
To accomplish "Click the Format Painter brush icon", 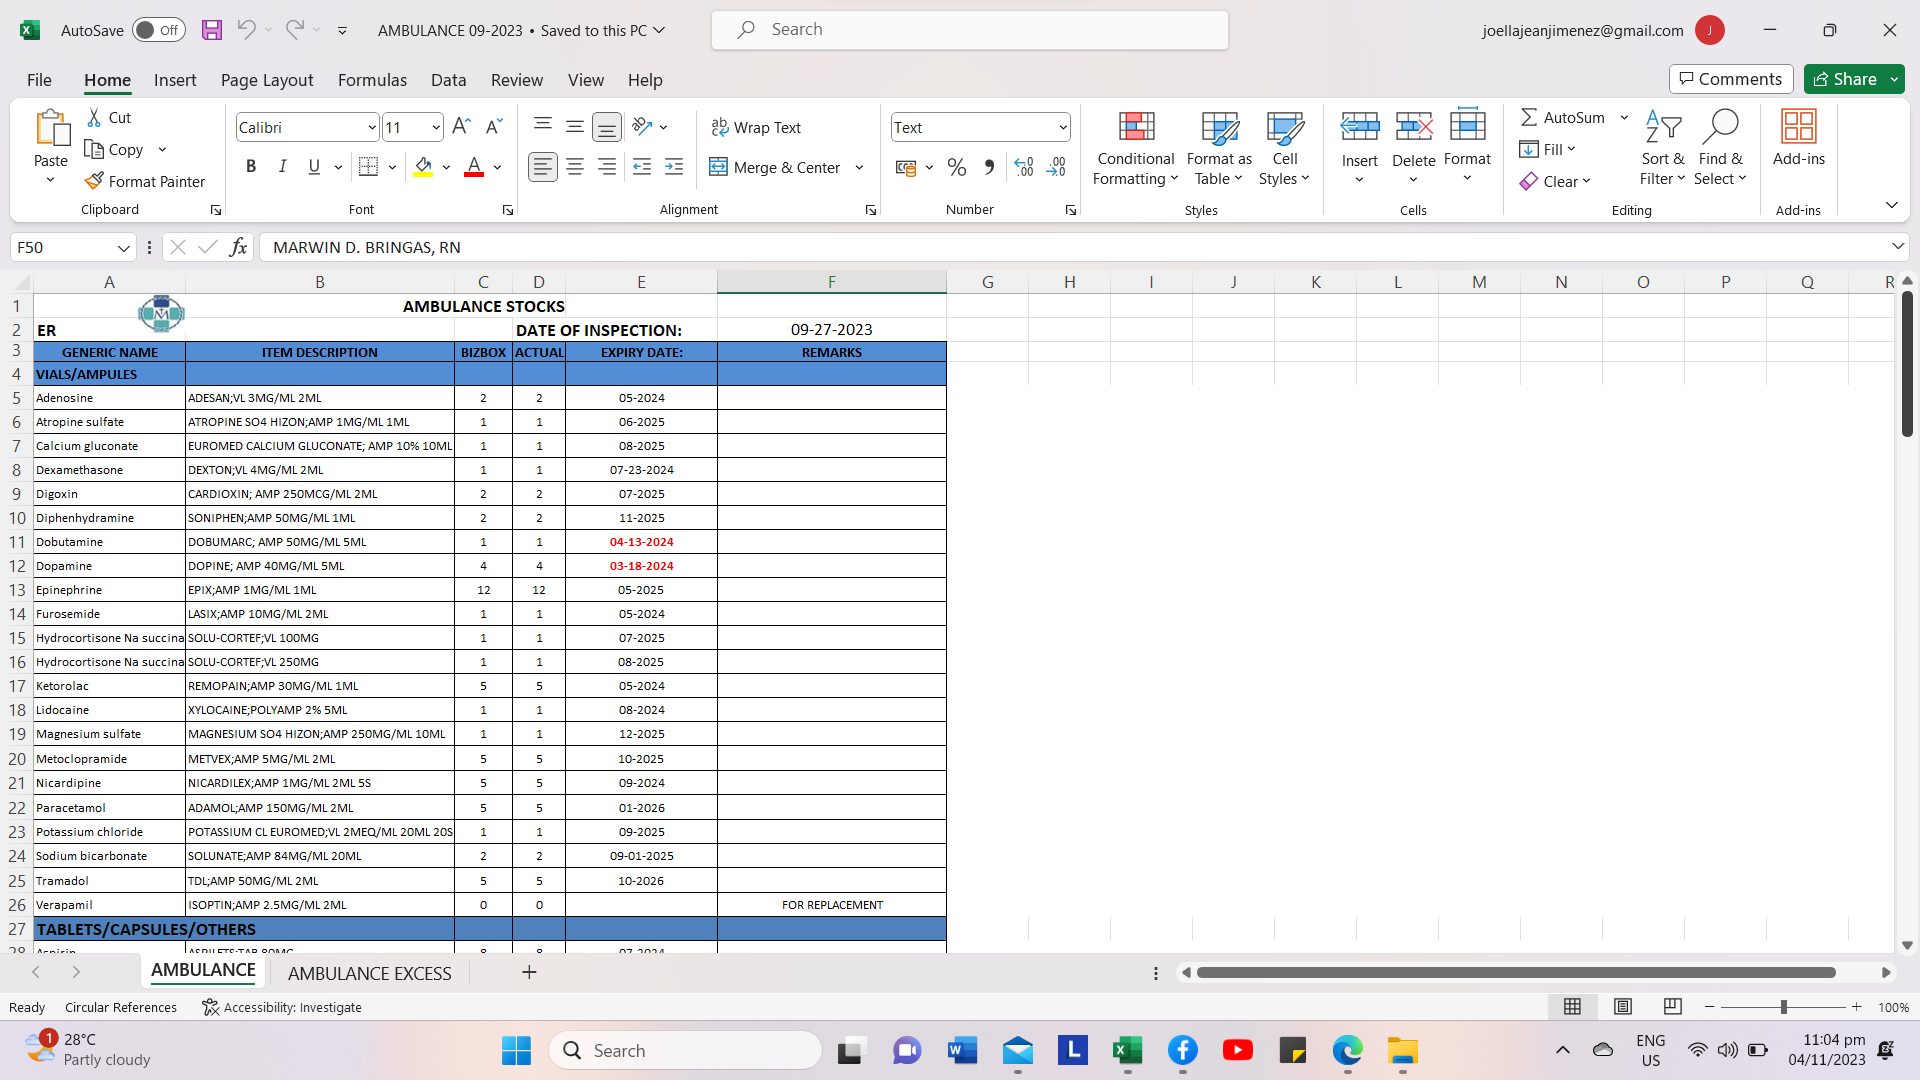I will (x=94, y=181).
